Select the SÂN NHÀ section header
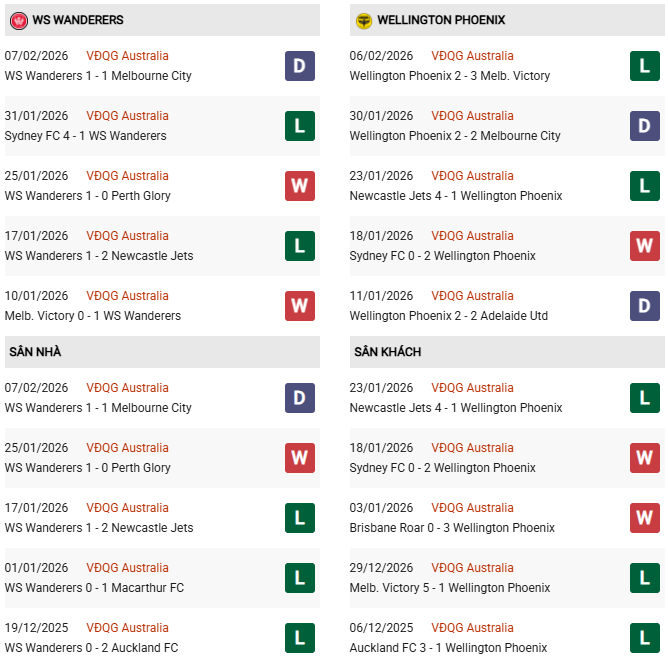The image size is (668, 660). tap(36, 352)
